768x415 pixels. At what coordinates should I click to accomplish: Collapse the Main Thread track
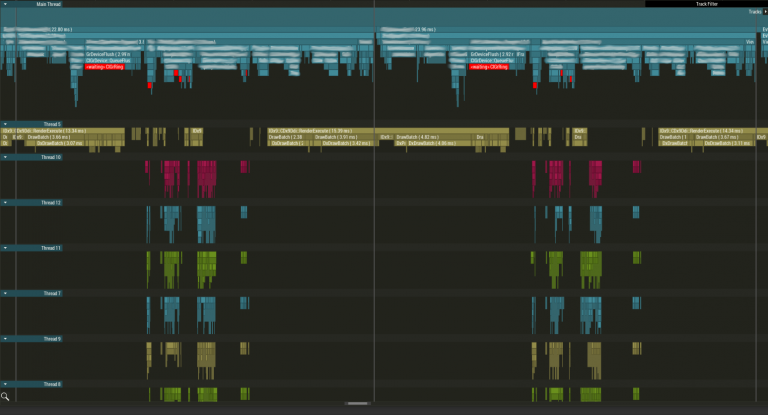5,4
